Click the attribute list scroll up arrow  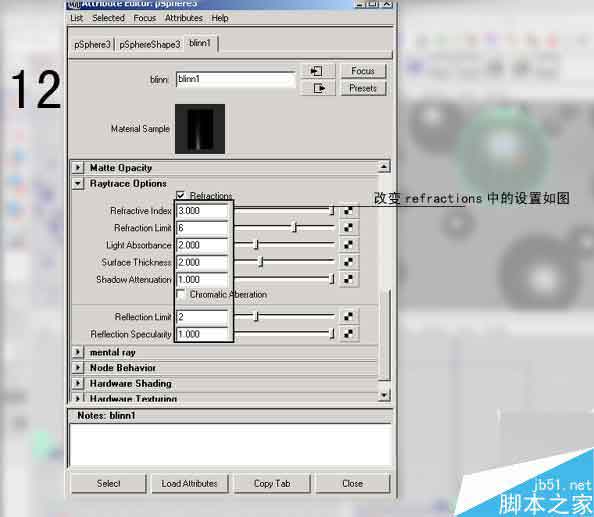[x=384, y=166]
